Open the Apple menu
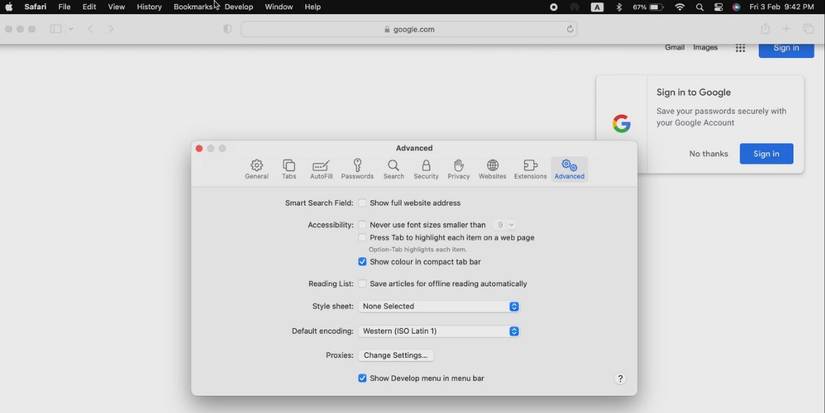 (9, 7)
